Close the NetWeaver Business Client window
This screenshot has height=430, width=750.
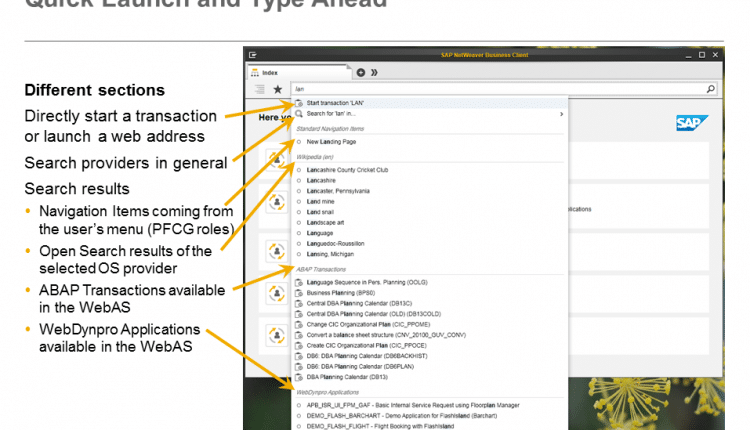coord(715,55)
